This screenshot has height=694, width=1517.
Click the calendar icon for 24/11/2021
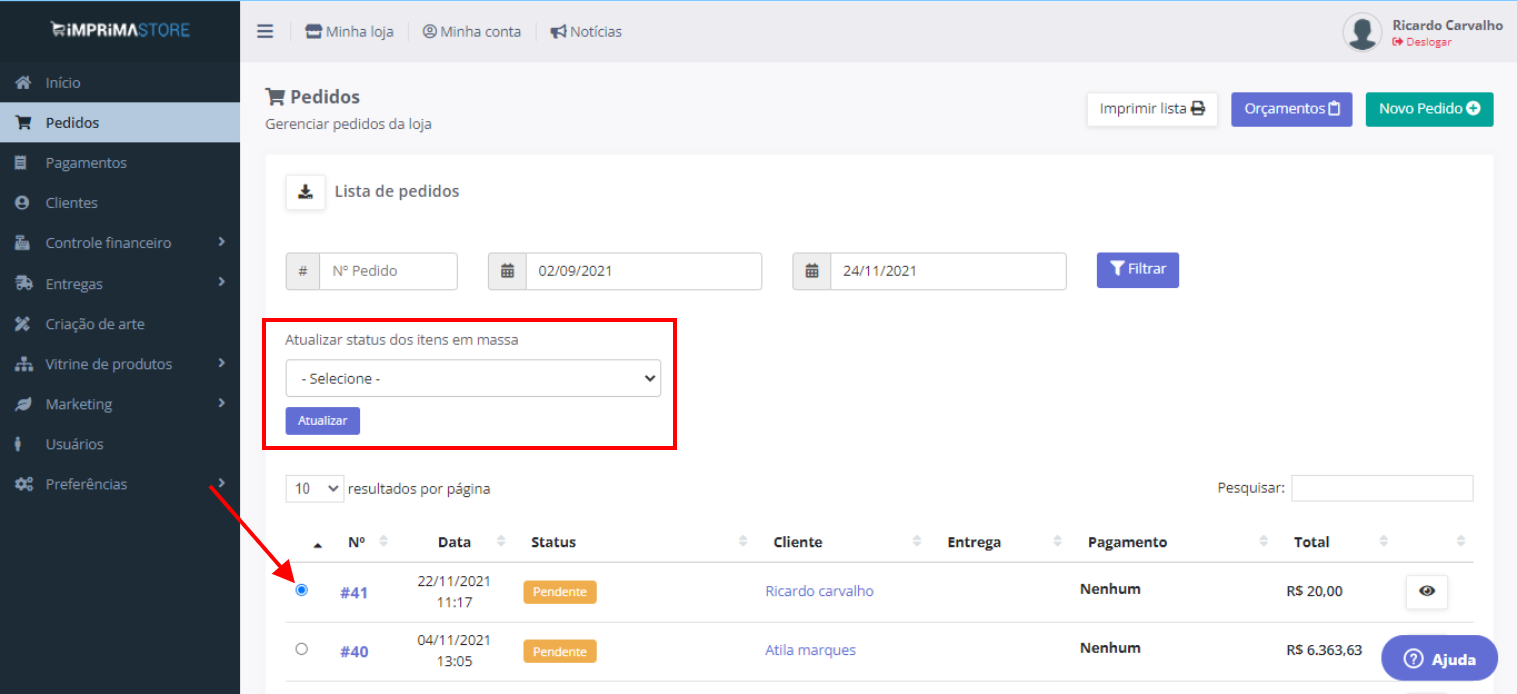[811, 271]
